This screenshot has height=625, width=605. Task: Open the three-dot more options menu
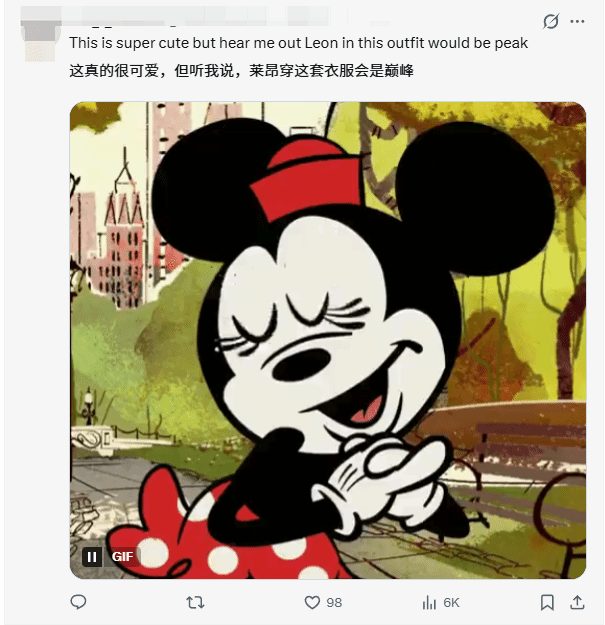pos(577,22)
